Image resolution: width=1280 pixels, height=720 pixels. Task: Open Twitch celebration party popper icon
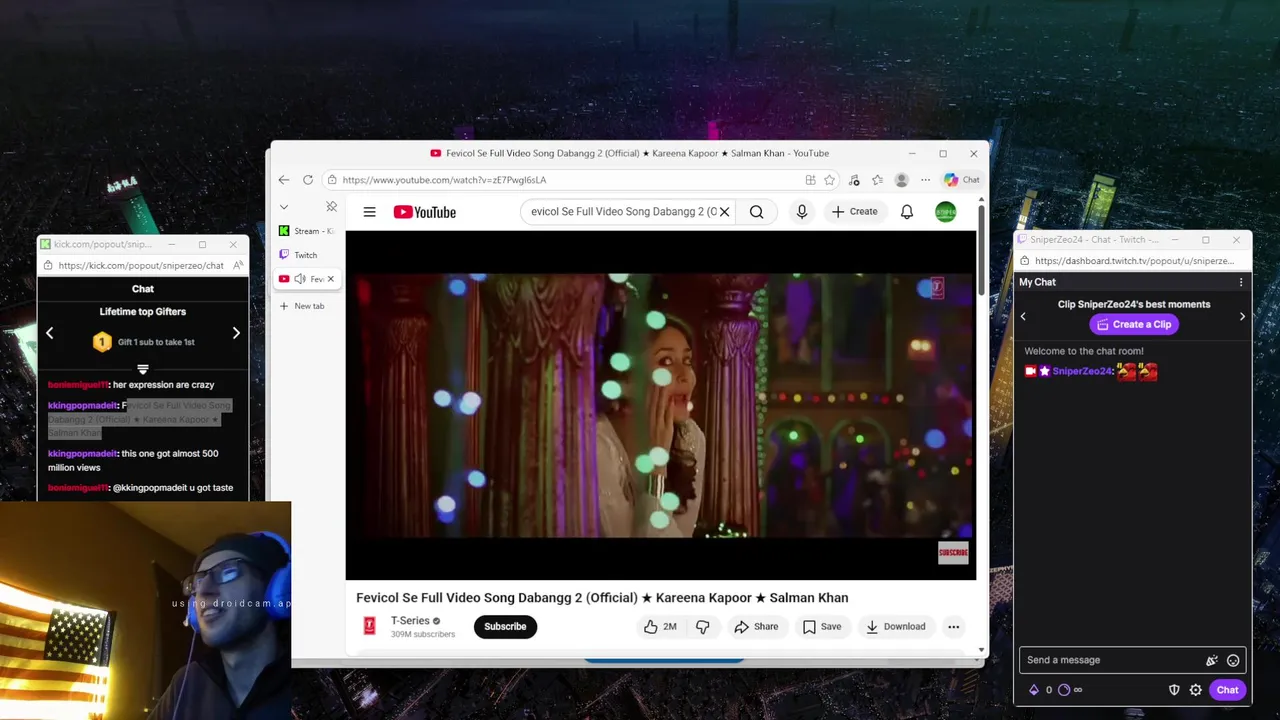click(1212, 660)
